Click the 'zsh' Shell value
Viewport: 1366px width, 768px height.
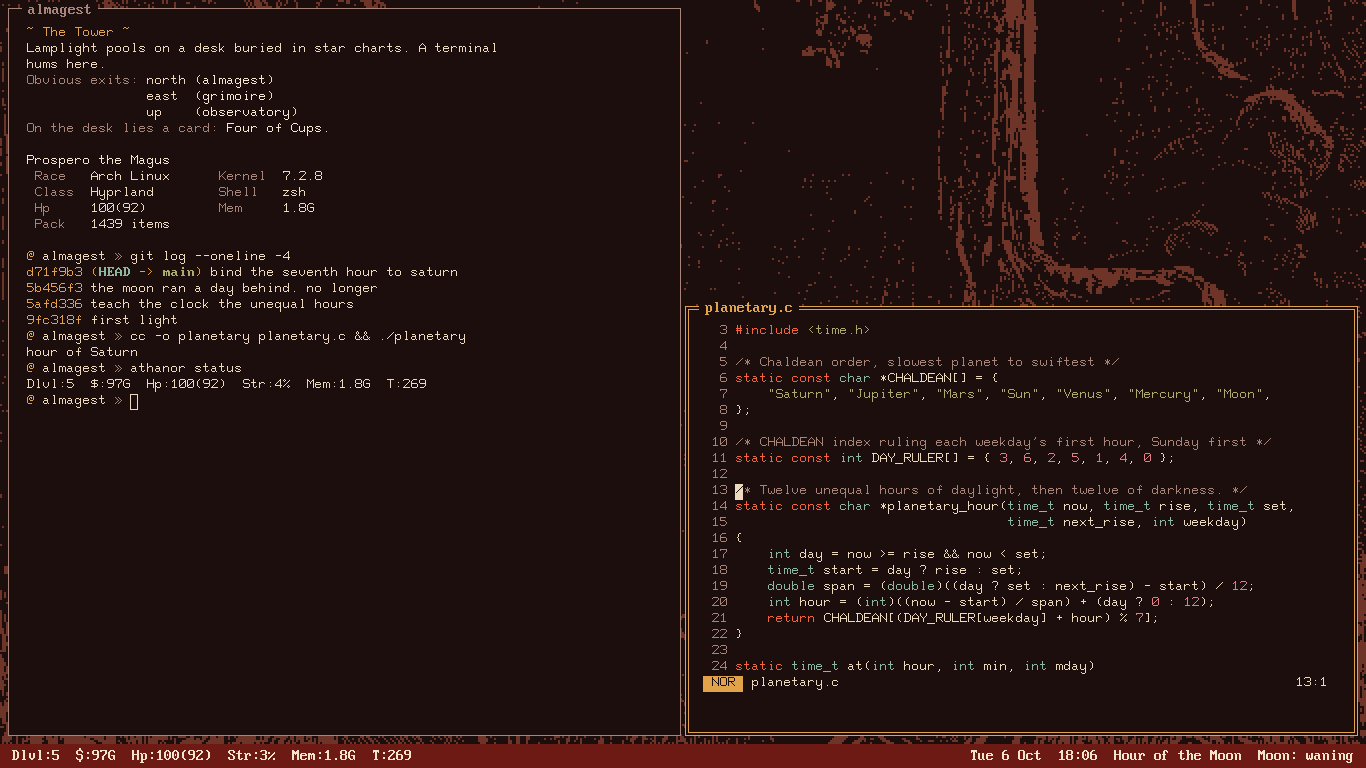(294, 192)
